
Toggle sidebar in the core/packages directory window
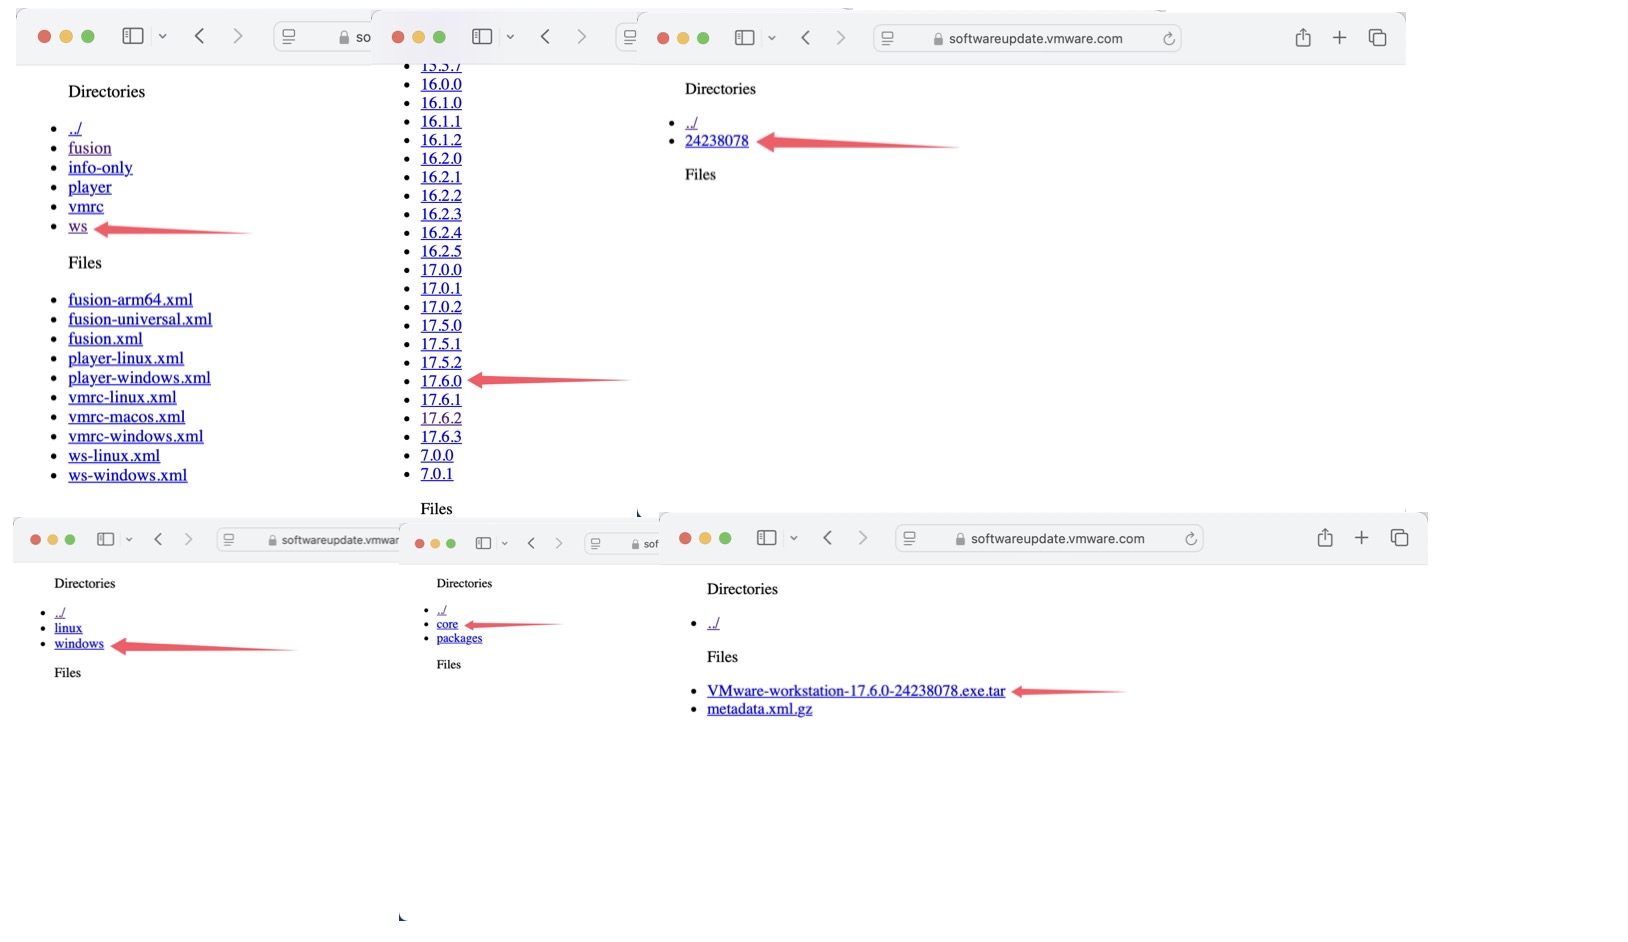(x=483, y=543)
